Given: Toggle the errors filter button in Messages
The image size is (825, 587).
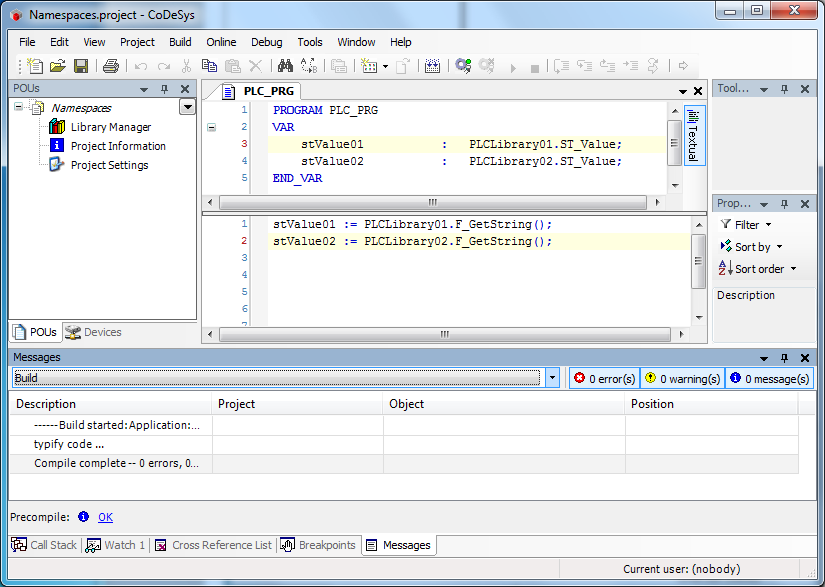Looking at the screenshot, I should coord(604,378).
